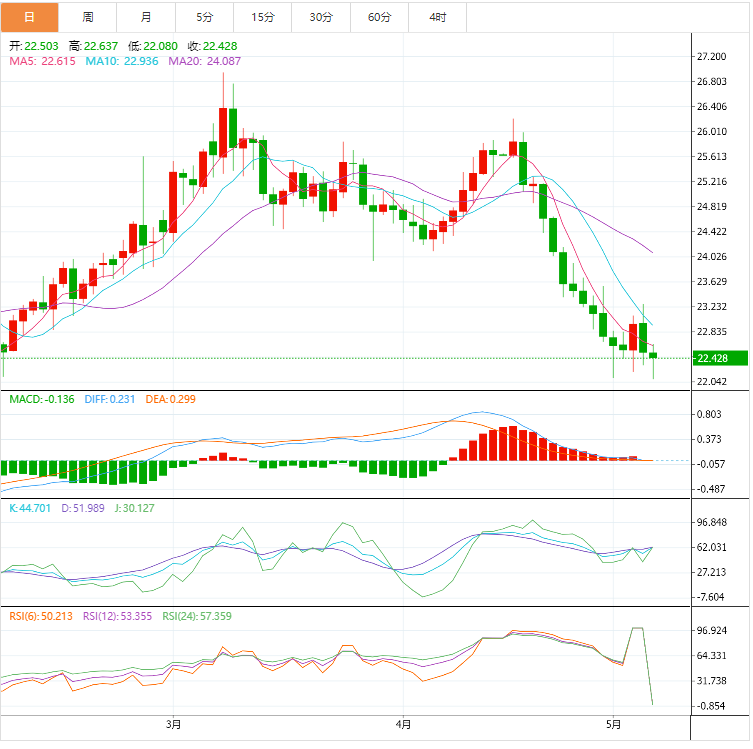Click the DEA value in MACD panel

171,399
